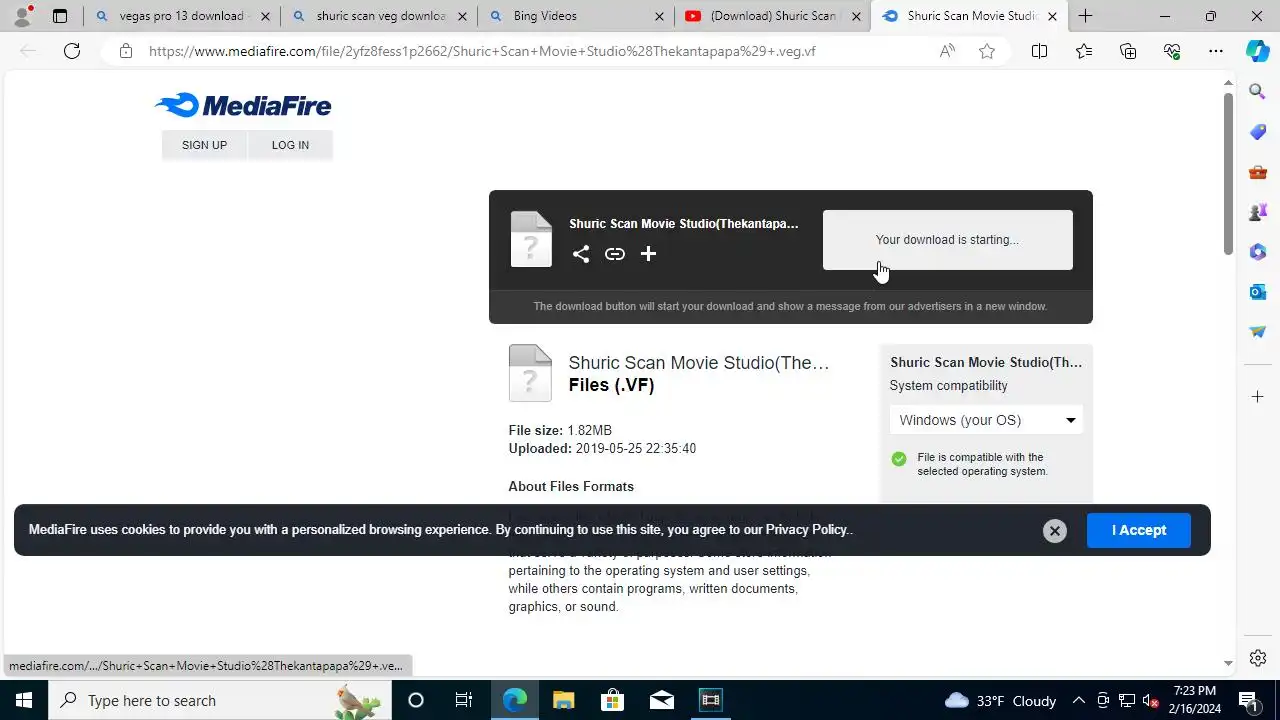Open Outlook icon in Edge sidebar

coord(1258,292)
